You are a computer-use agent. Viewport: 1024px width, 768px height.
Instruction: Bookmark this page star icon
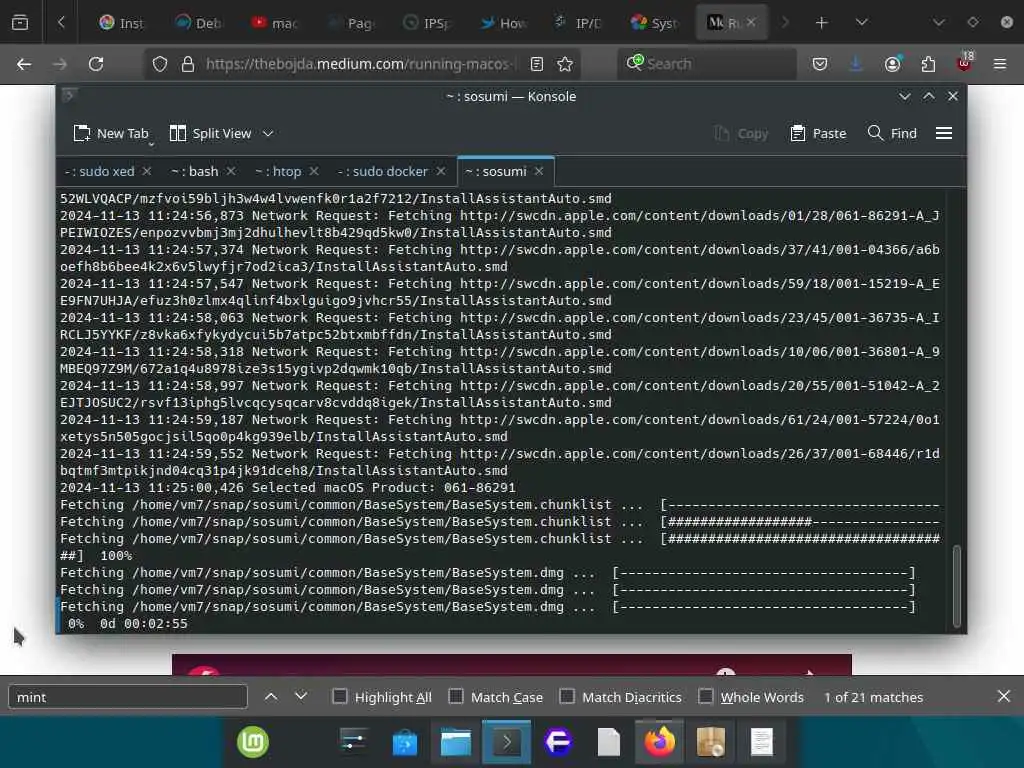click(x=565, y=64)
